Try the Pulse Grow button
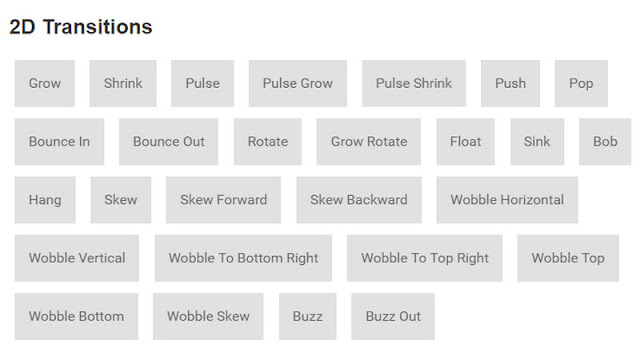 coord(298,83)
